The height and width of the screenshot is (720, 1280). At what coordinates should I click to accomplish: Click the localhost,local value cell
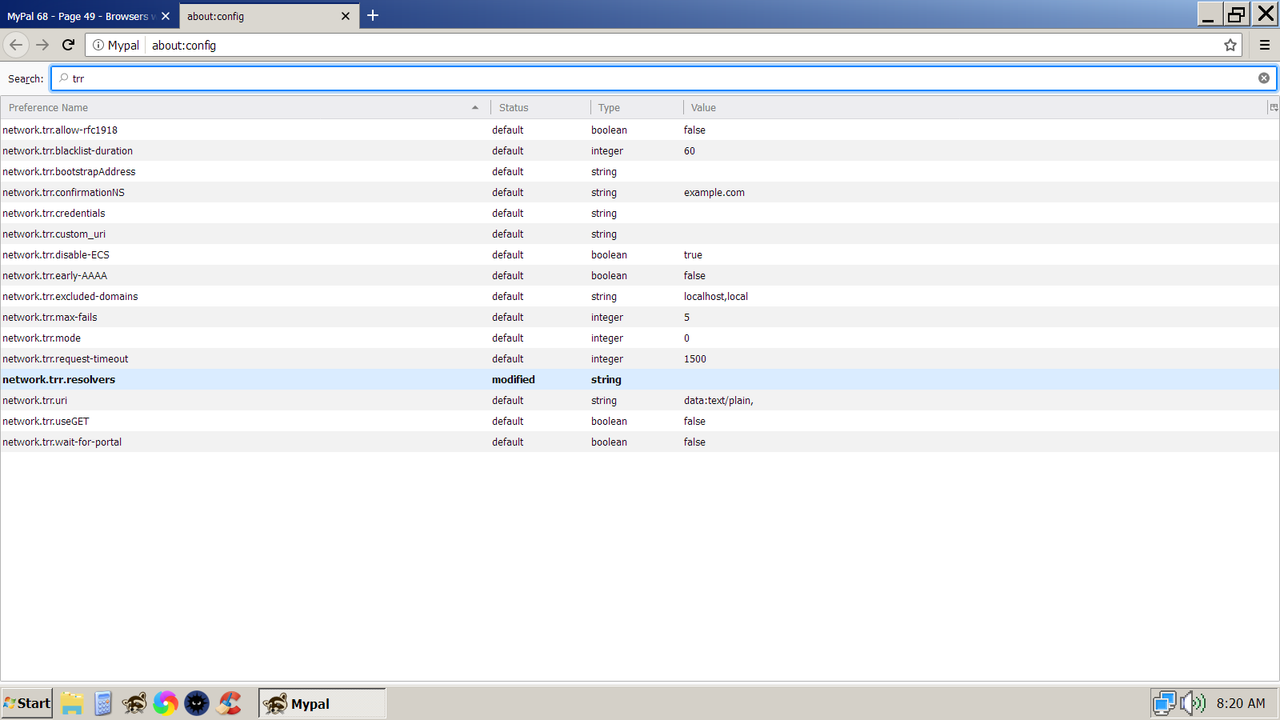(x=716, y=296)
